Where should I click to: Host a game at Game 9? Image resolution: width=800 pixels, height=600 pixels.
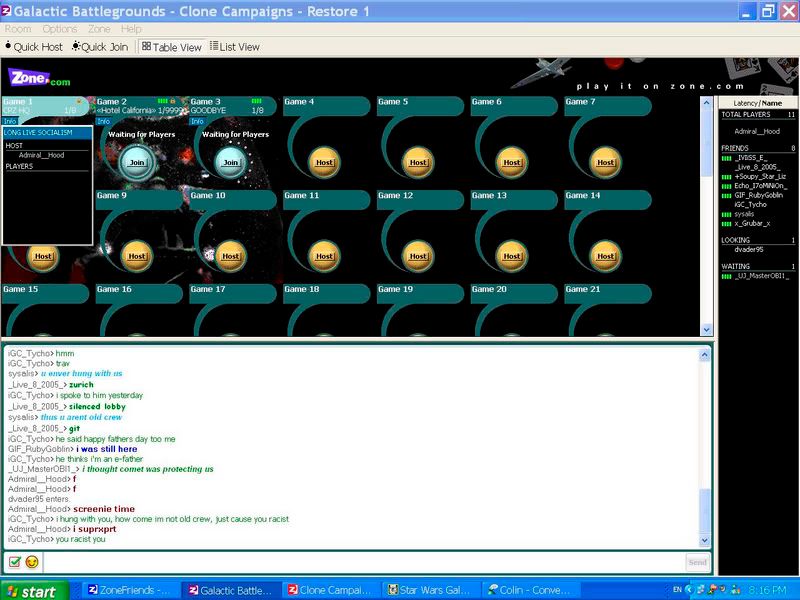pyautogui.click(x=137, y=256)
